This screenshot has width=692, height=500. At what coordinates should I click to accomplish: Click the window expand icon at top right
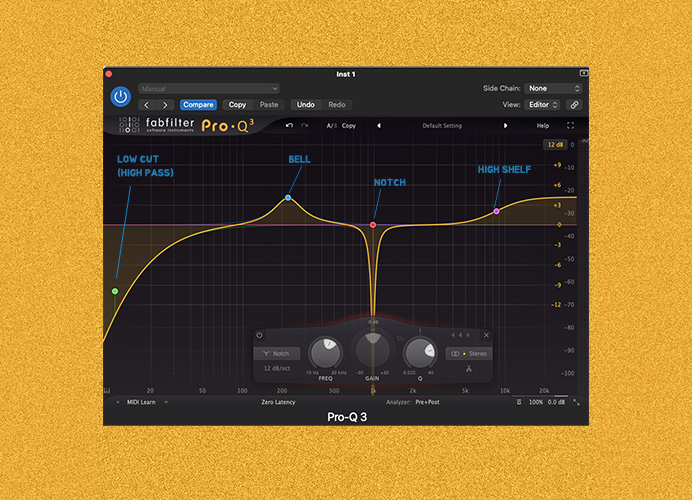point(583,73)
